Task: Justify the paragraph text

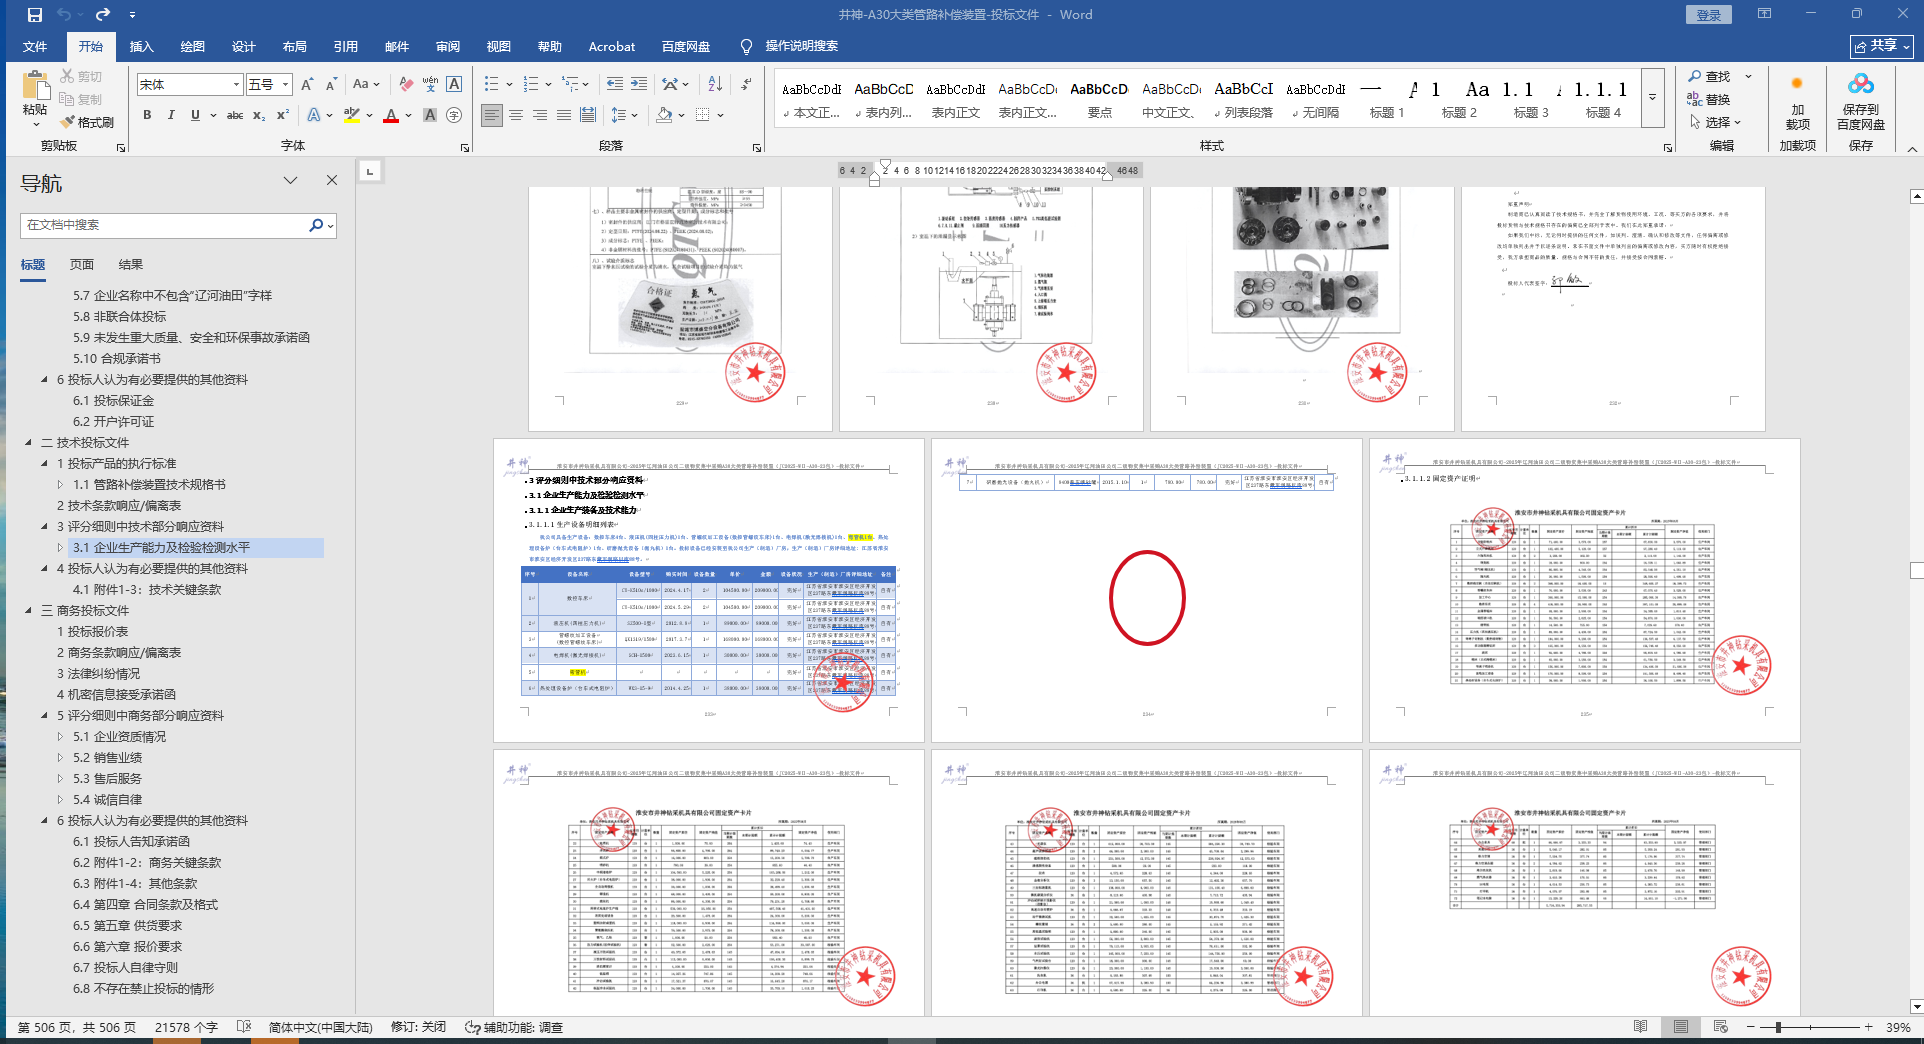Action: [x=564, y=115]
